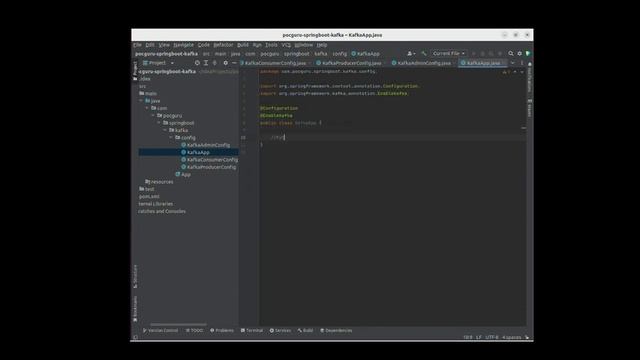The width and height of the screenshot is (640, 360).
Task: Select resources folder in project tree
Action: point(159,182)
